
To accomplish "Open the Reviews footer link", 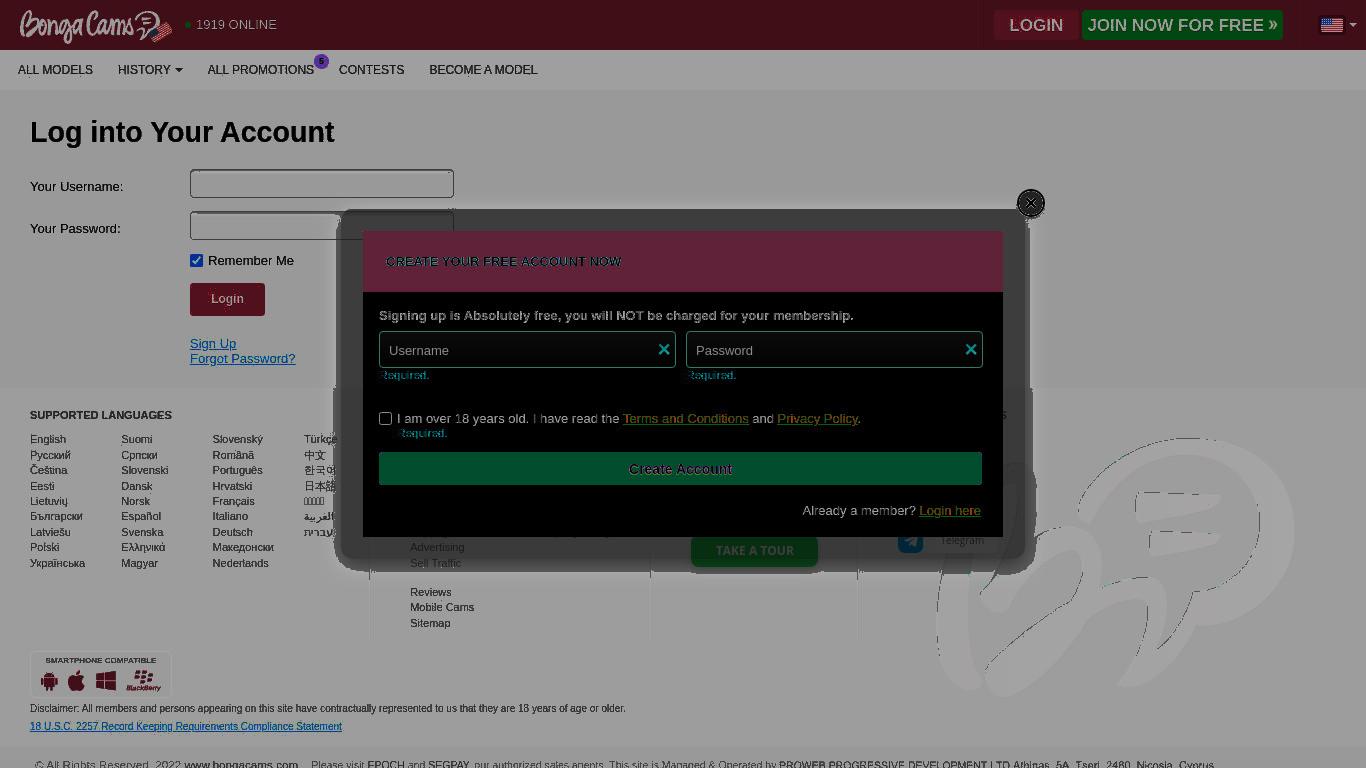I will (x=430, y=592).
